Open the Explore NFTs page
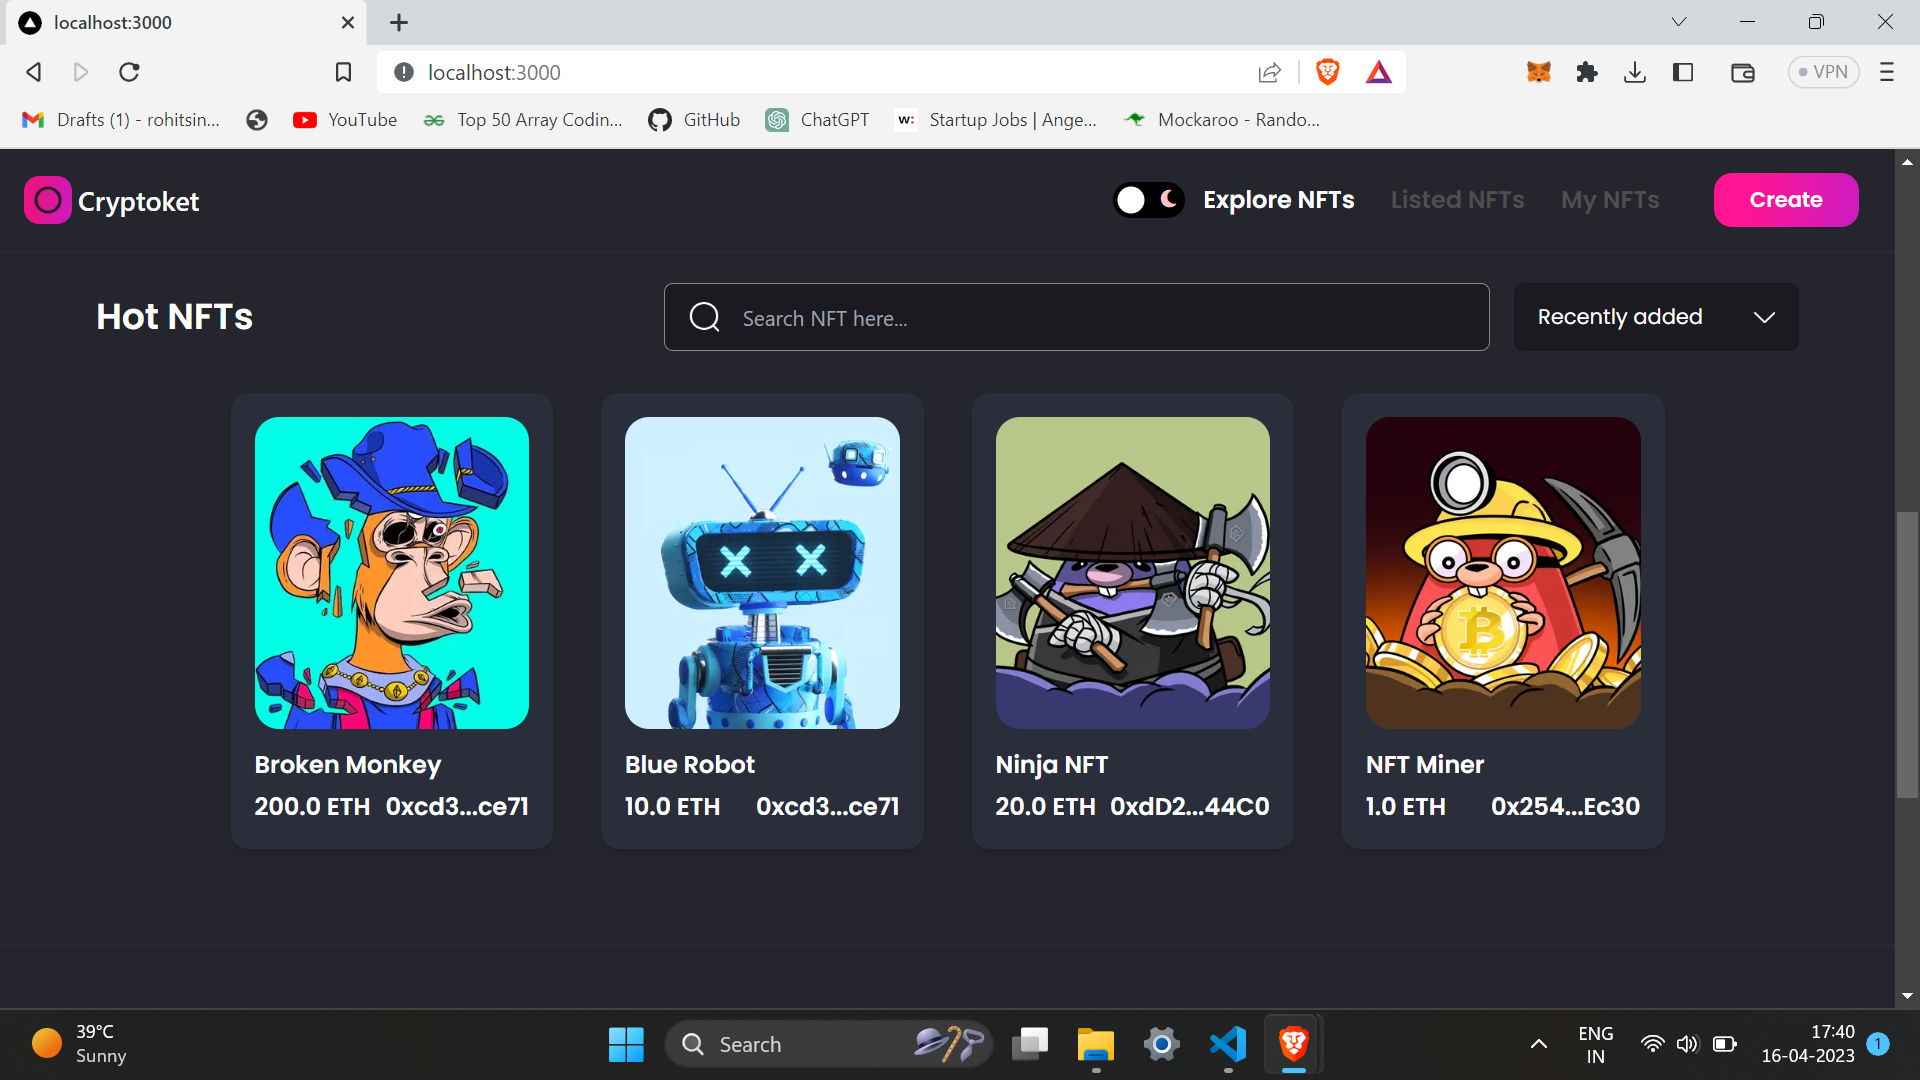The width and height of the screenshot is (1920, 1080). pos(1278,200)
